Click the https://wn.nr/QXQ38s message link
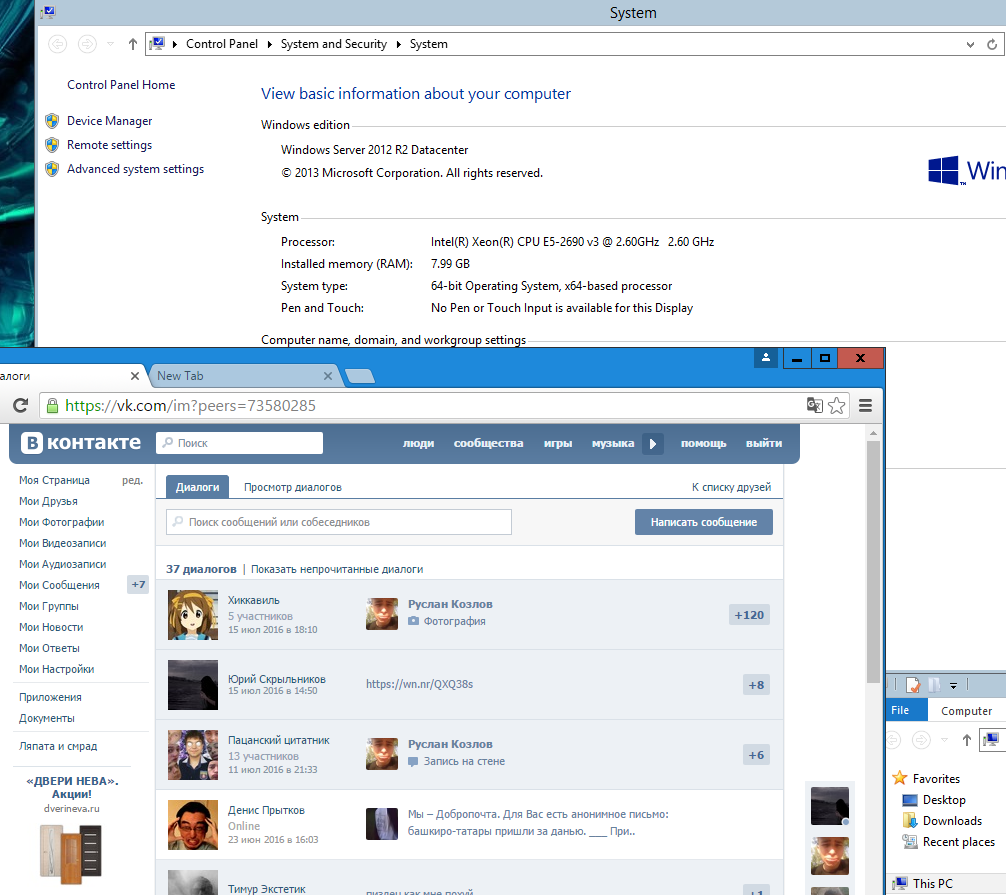Screen dimensions: 1006x895 click(420, 684)
